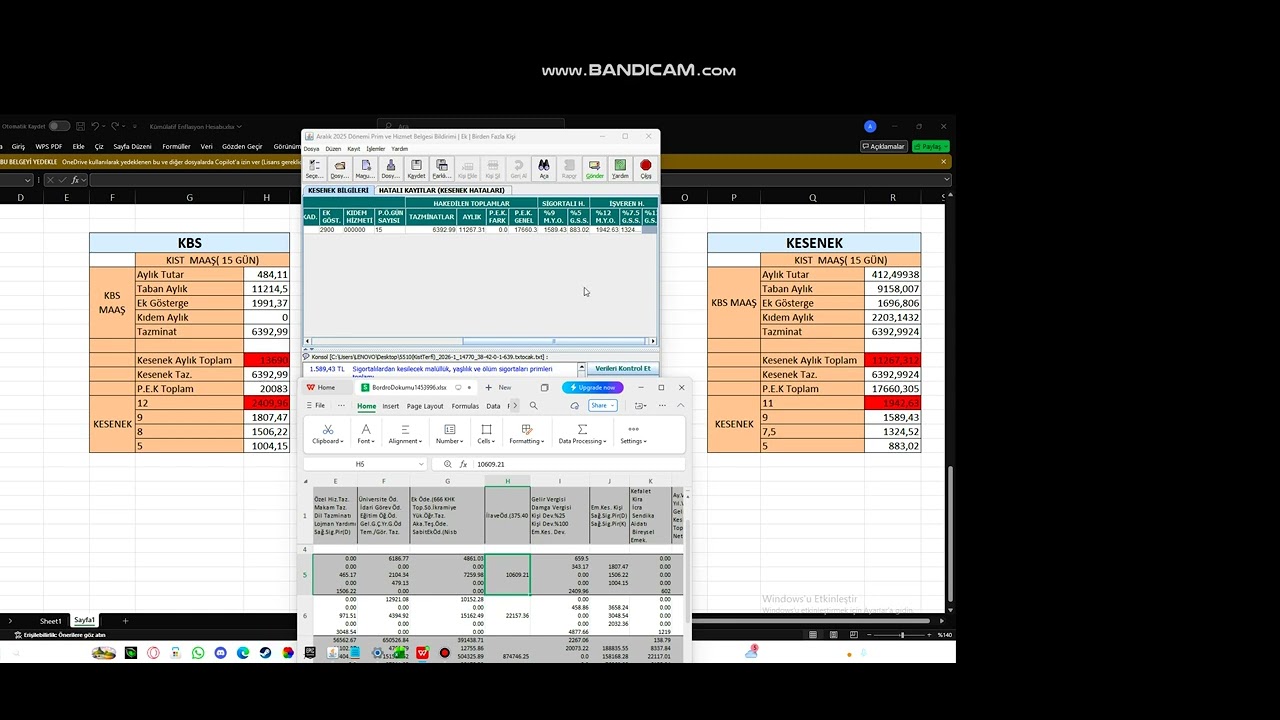
Task: Click the Geri Al undo icon
Action: (x=518, y=168)
